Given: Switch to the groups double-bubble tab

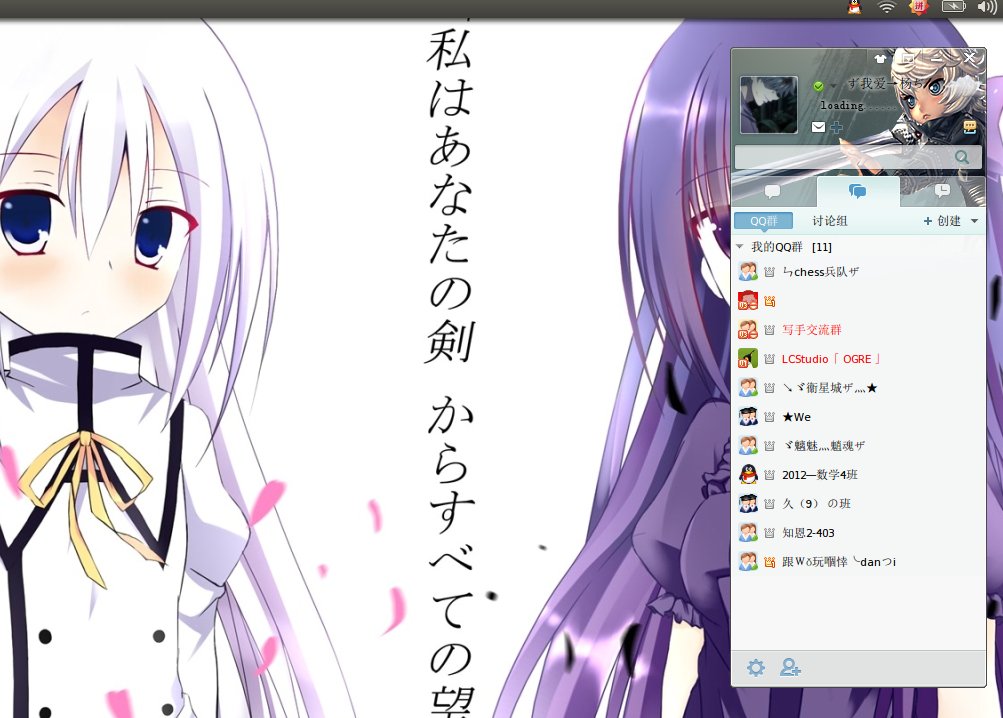Looking at the screenshot, I should coord(857,191).
